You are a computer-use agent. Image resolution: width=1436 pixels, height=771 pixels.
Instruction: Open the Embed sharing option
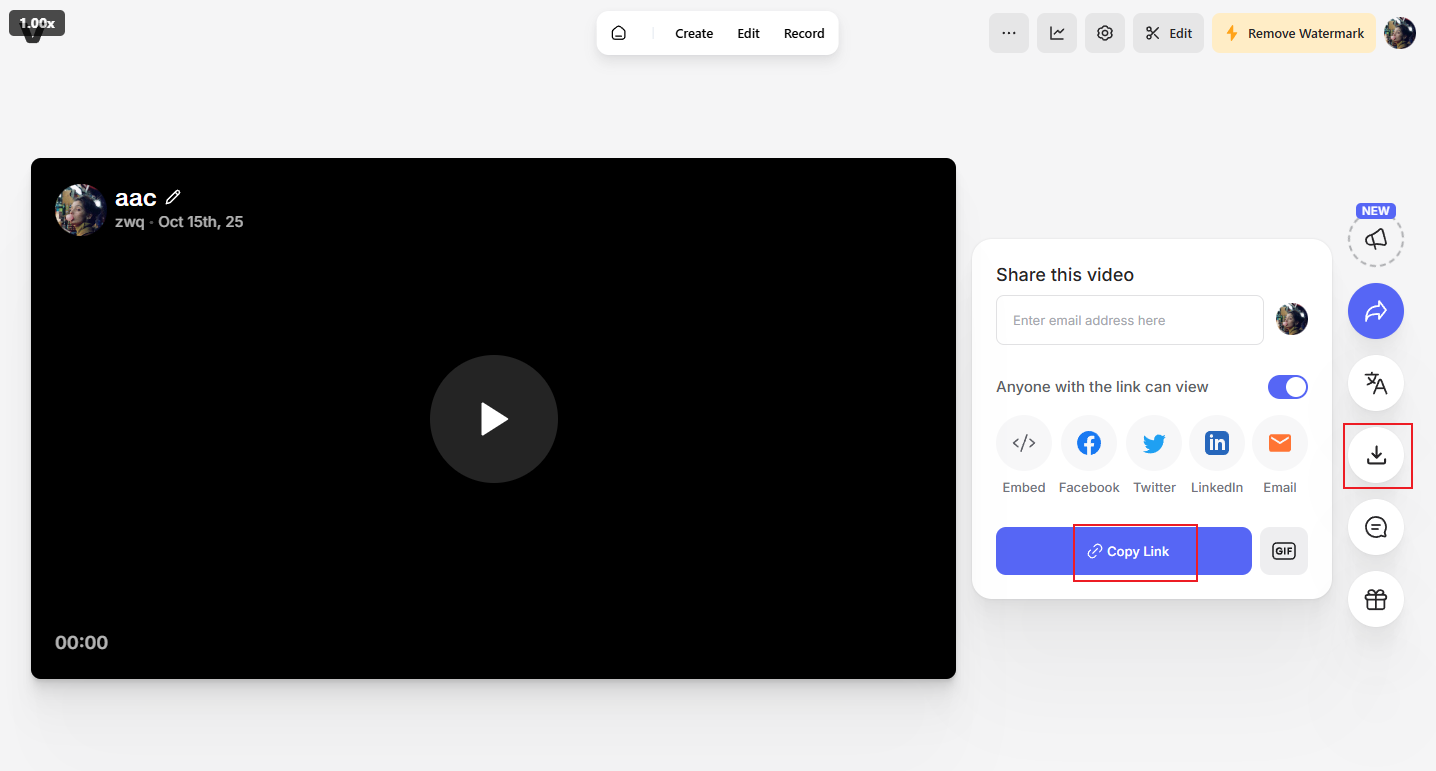click(1023, 443)
